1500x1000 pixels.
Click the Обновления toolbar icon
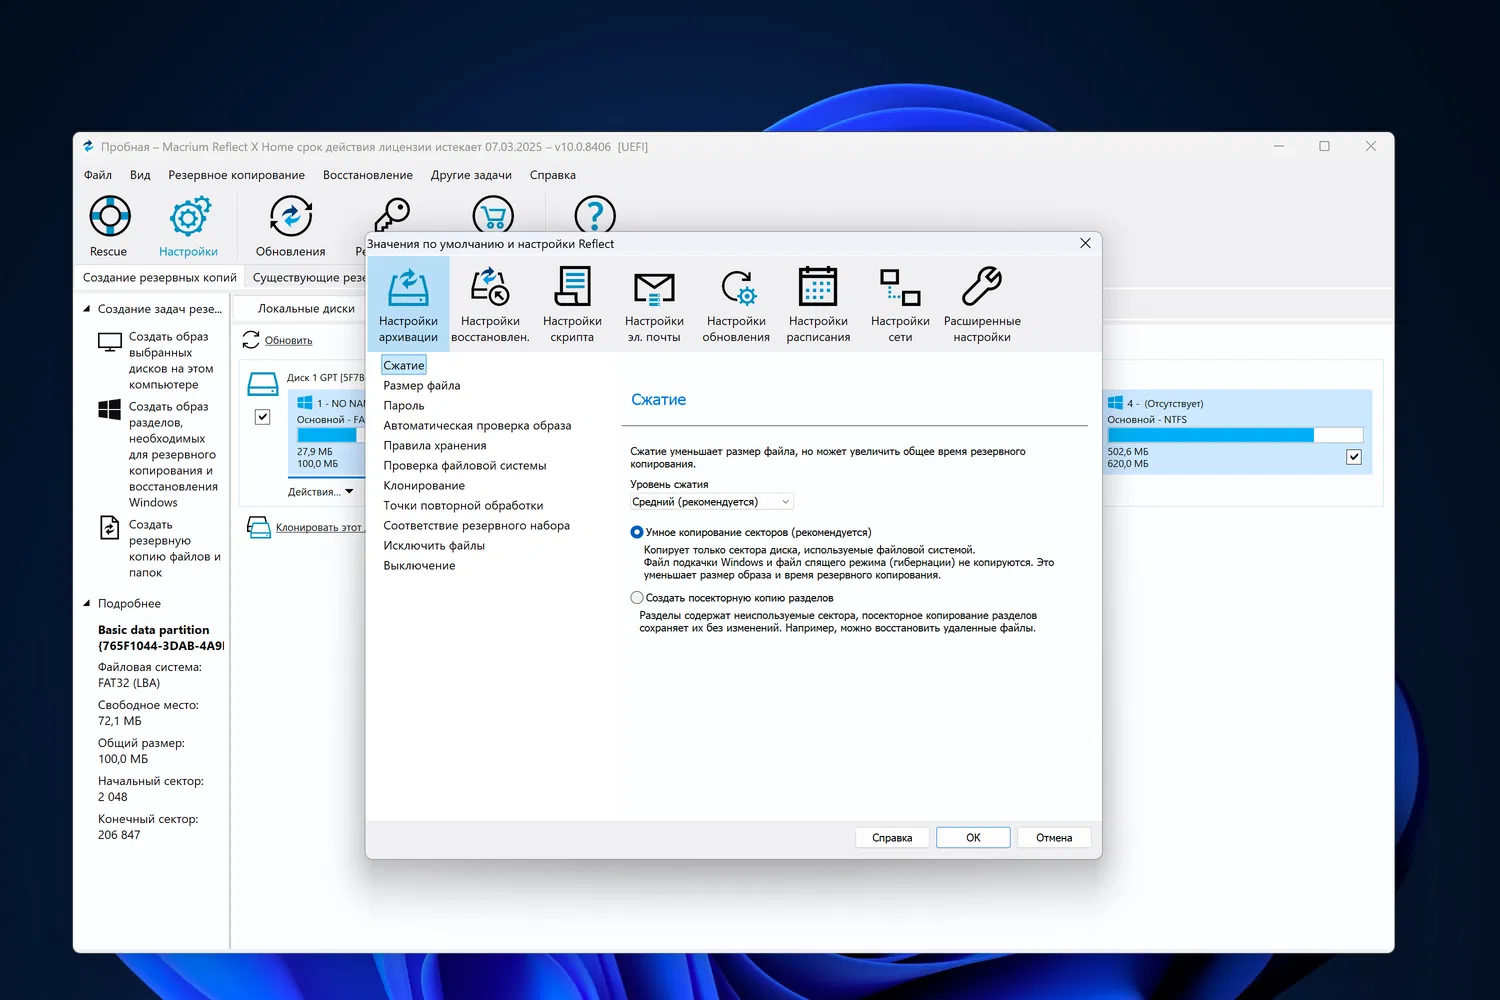[290, 217]
